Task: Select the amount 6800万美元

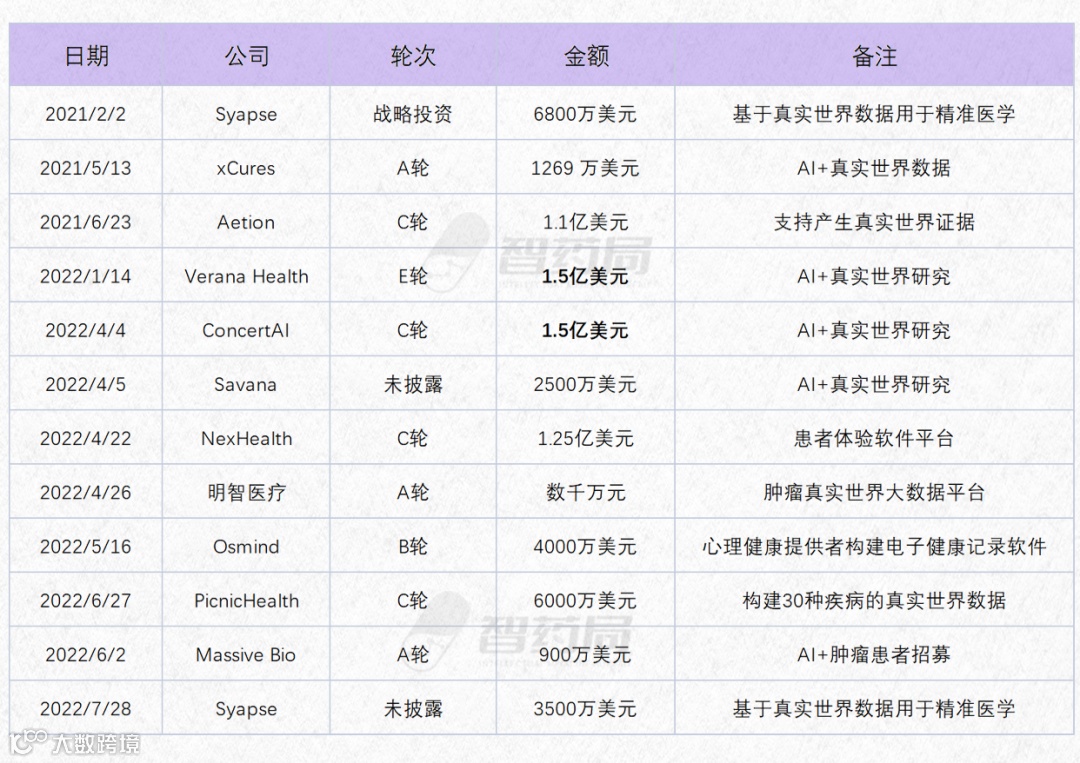Action: 585,114
